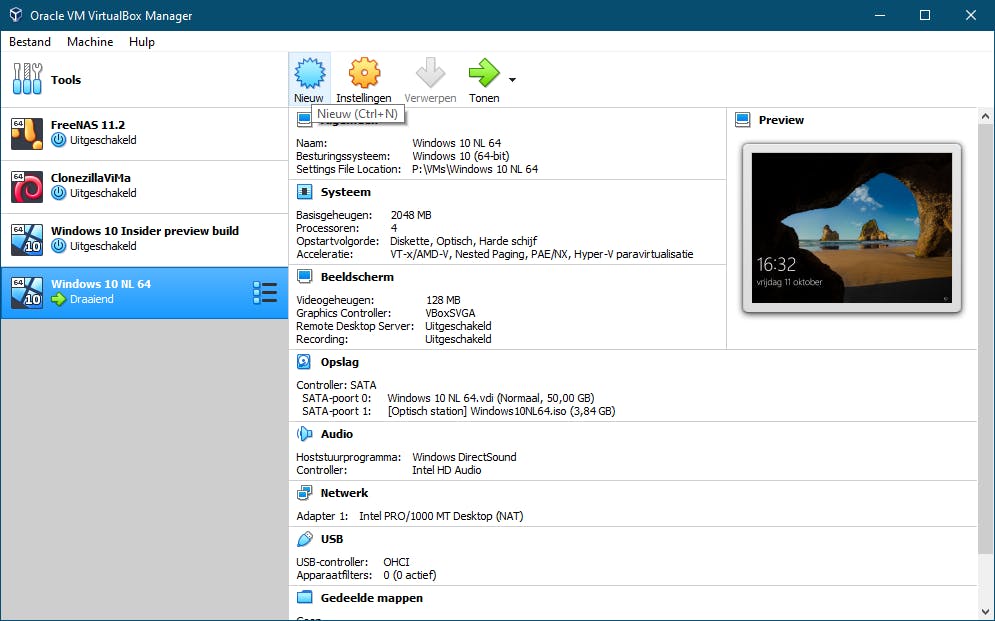Click the Opslag disk icon

pyautogui.click(x=304, y=362)
